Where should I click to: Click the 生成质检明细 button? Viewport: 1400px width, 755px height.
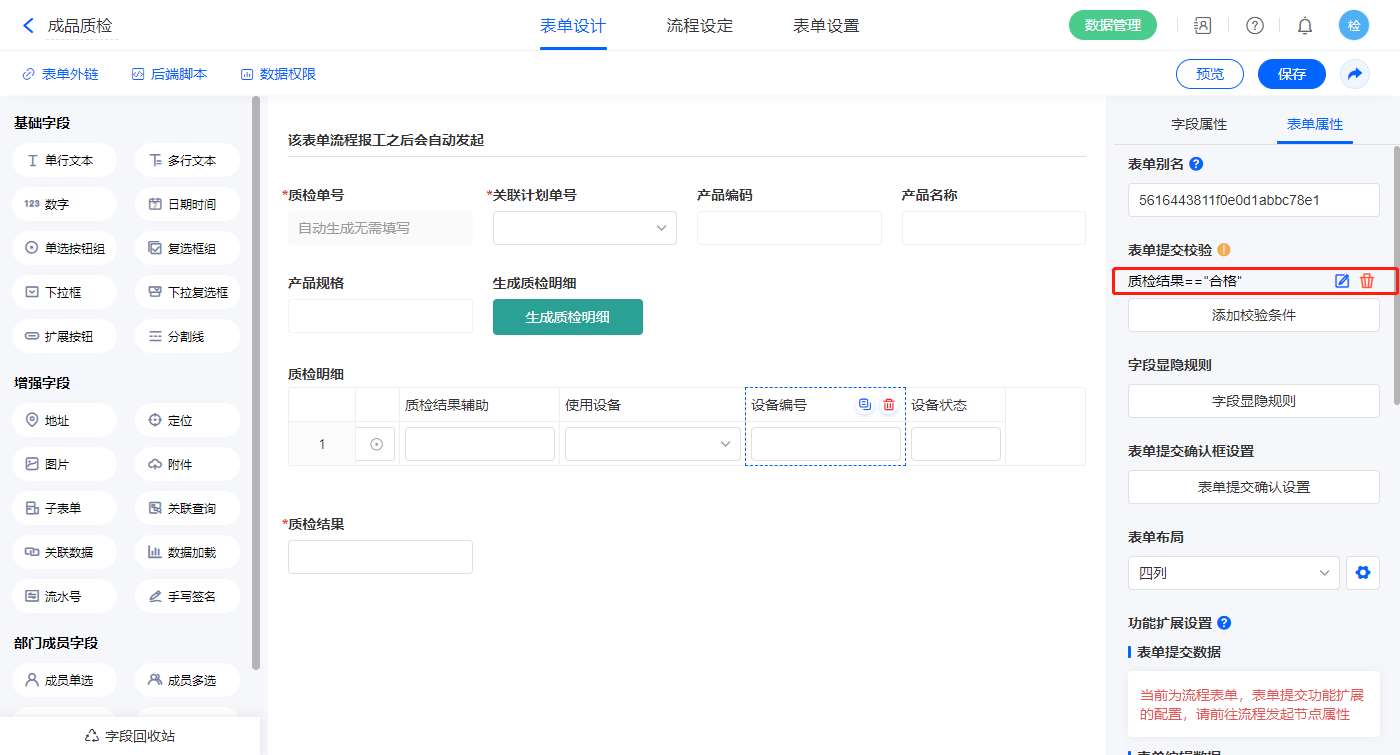click(567, 317)
